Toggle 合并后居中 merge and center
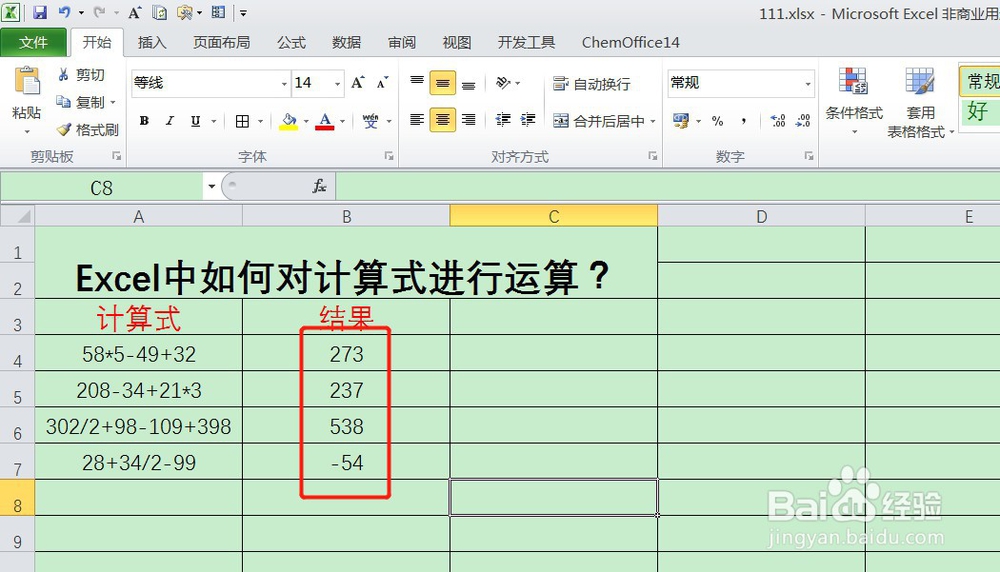Viewport: 1000px width, 572px height. tap(599, 121)
